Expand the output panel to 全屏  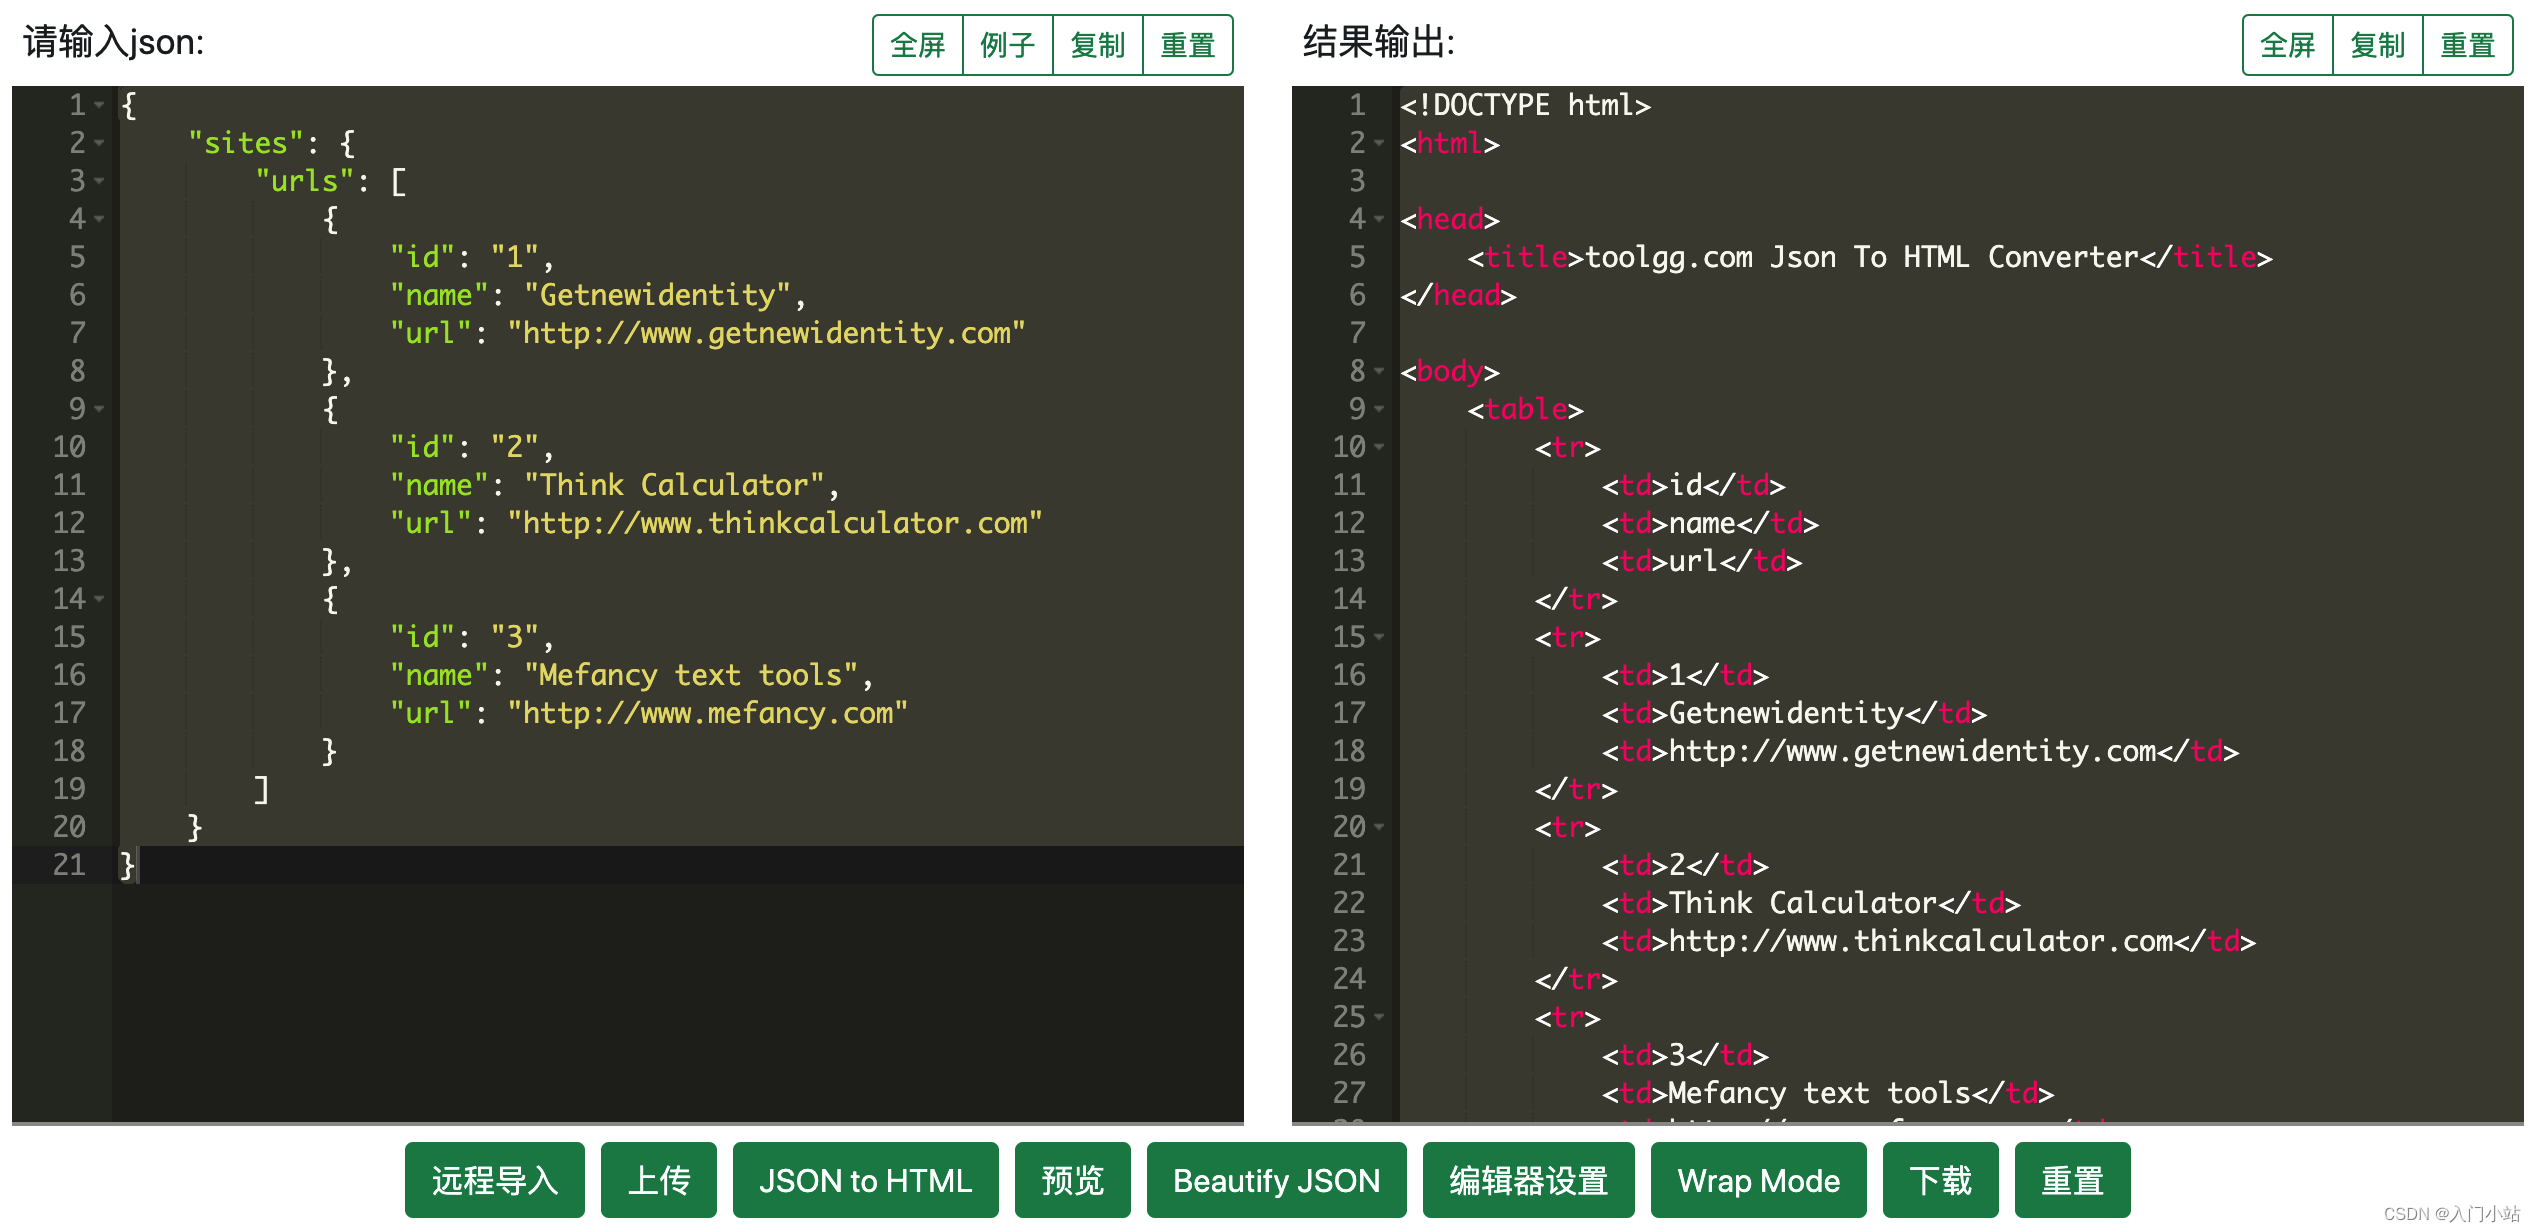(x=2287, y=45)
